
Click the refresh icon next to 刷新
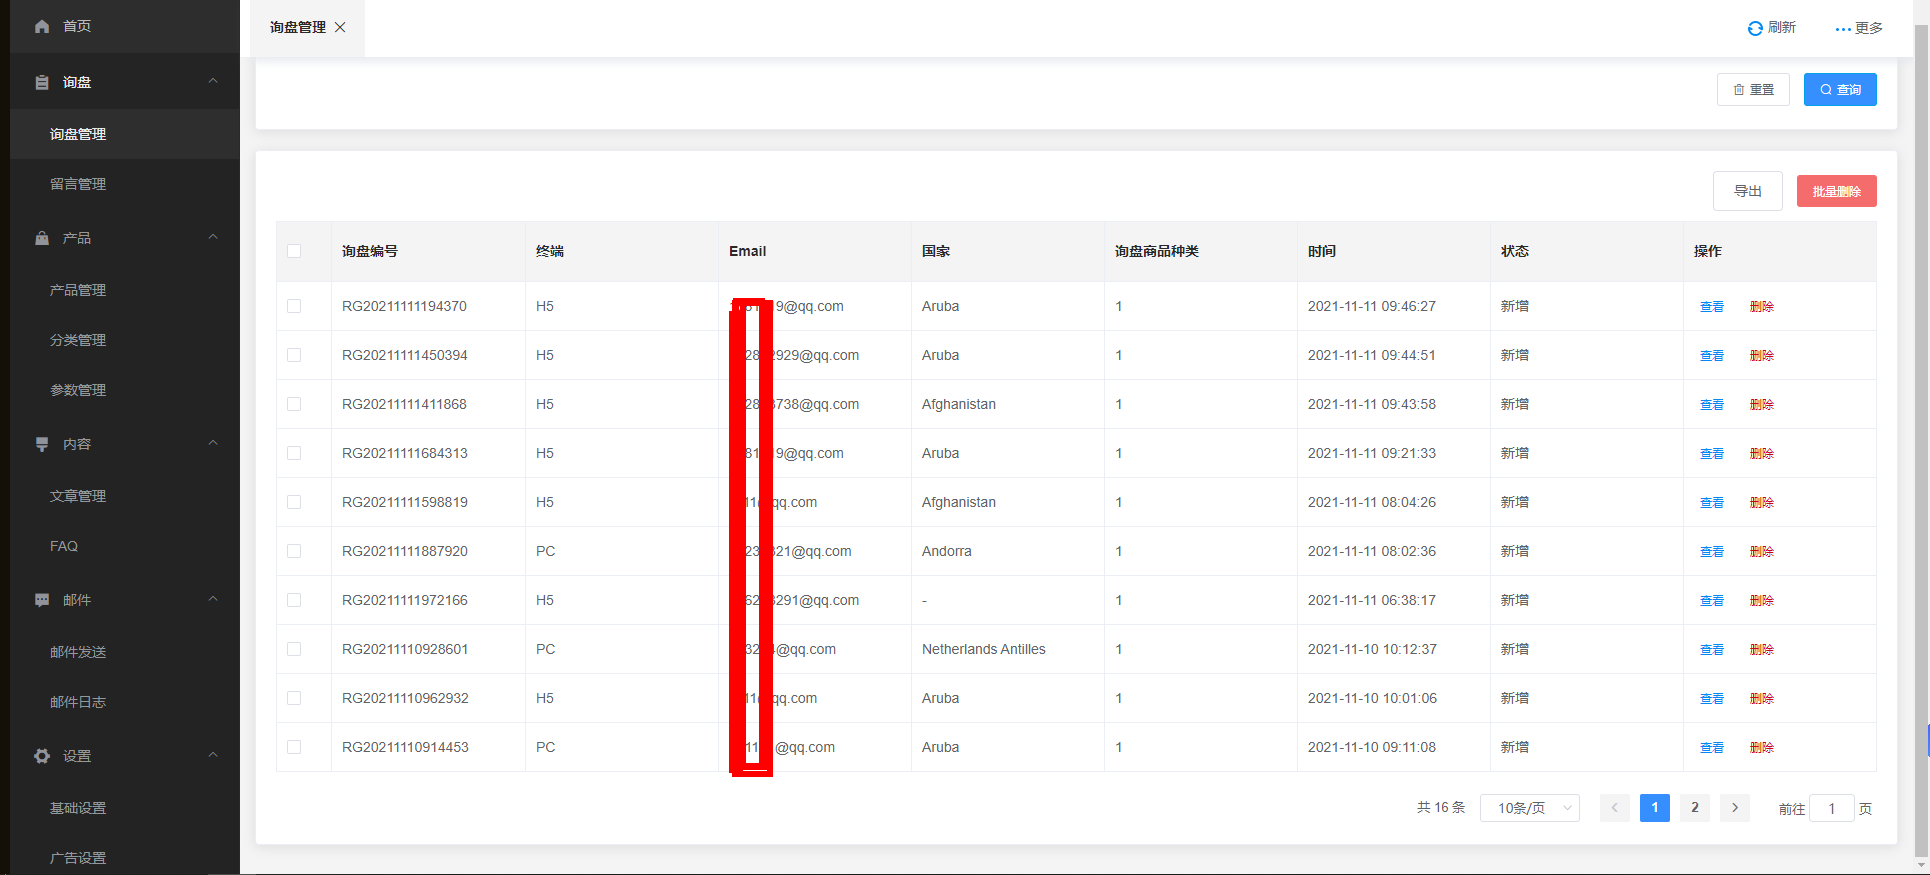tap(1755, 28)
